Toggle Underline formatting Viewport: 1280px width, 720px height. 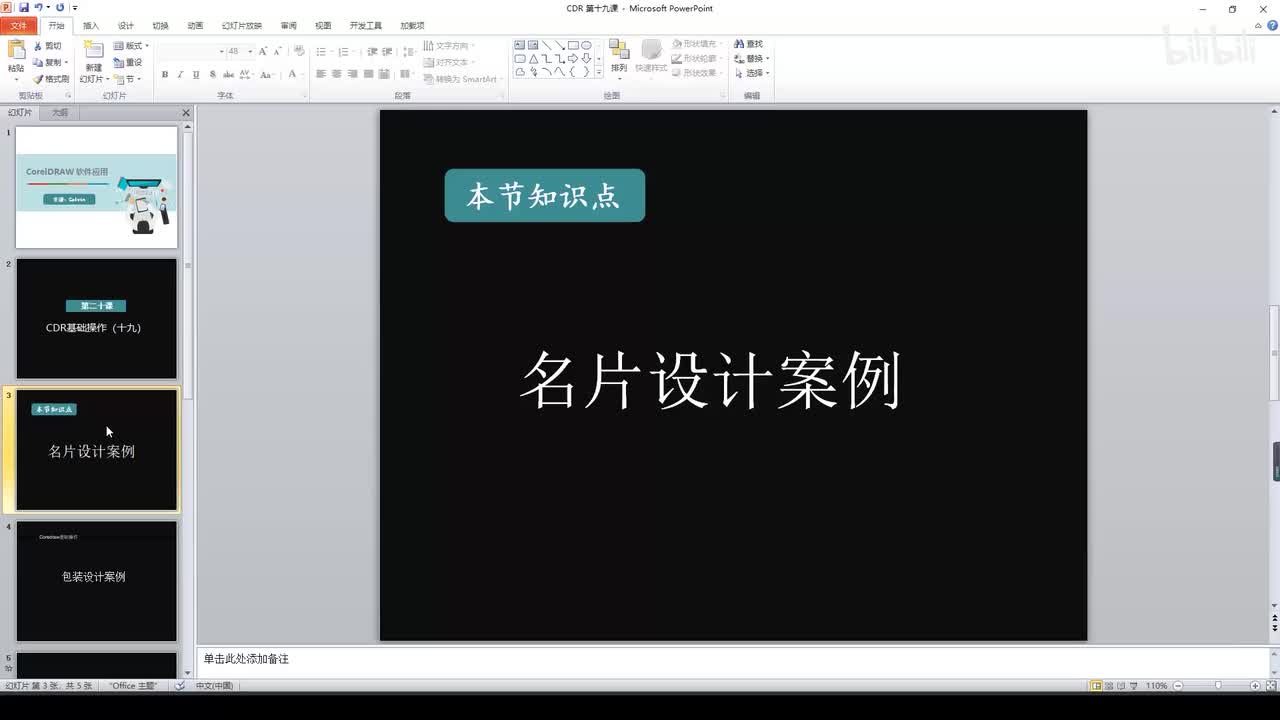click(x=196, y=74)
